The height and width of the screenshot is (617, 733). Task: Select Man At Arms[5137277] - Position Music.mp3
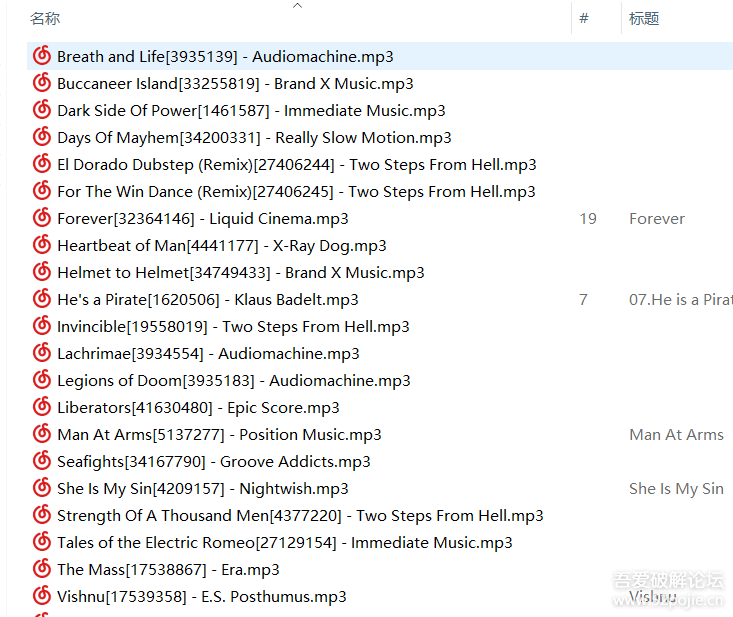219,435
